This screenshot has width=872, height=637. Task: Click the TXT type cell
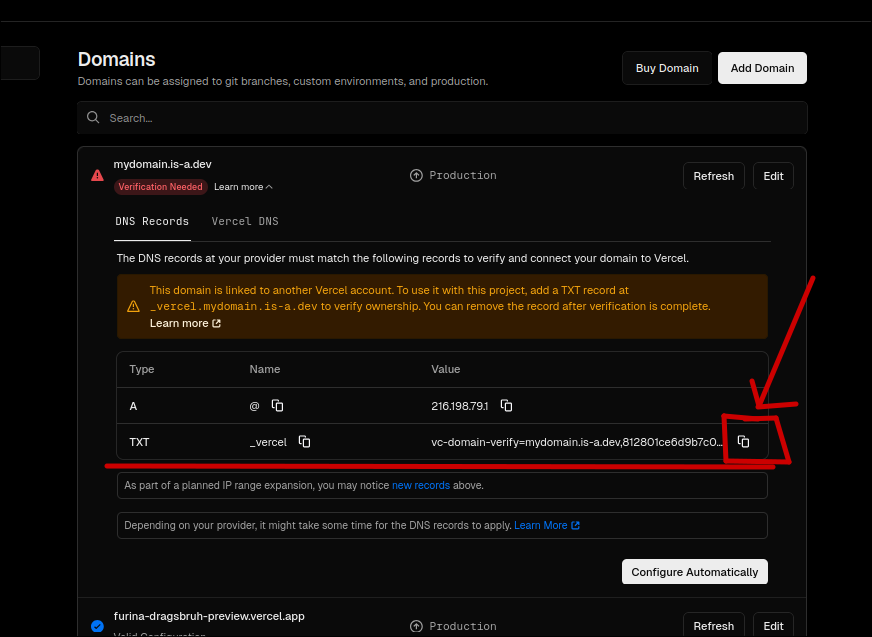pos(139,442)
